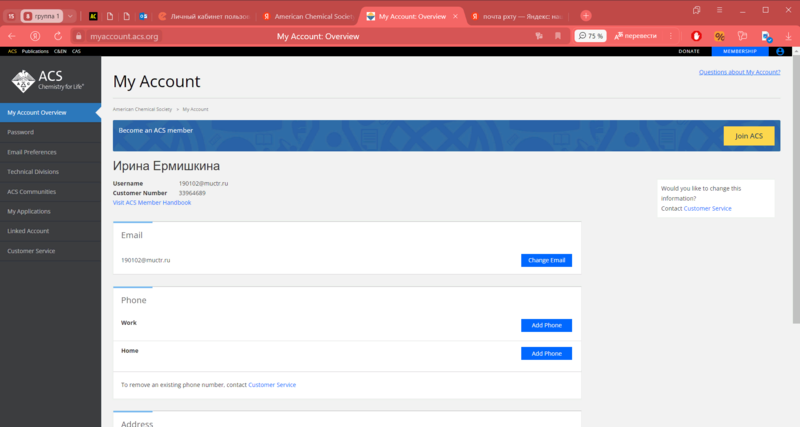
Task: Click the MEMBERSHIP button in top bar
Action: pyautogui.click(x=740, y=51)
